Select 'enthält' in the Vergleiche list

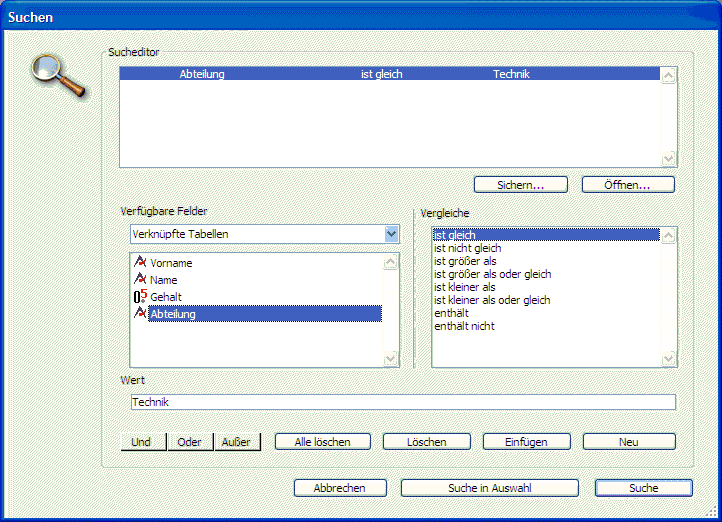[x=452, y=313]
